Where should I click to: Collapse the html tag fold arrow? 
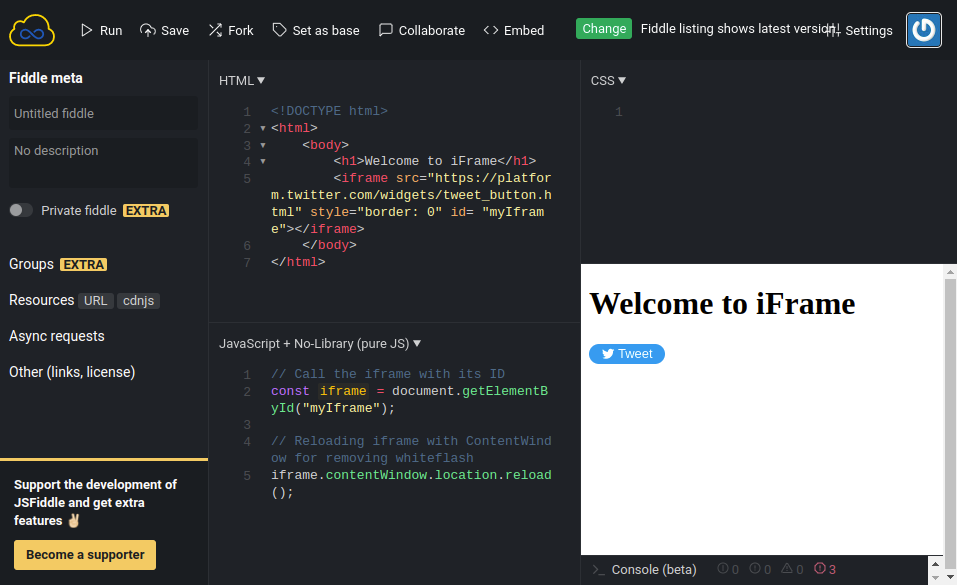(x=263, y=128)
